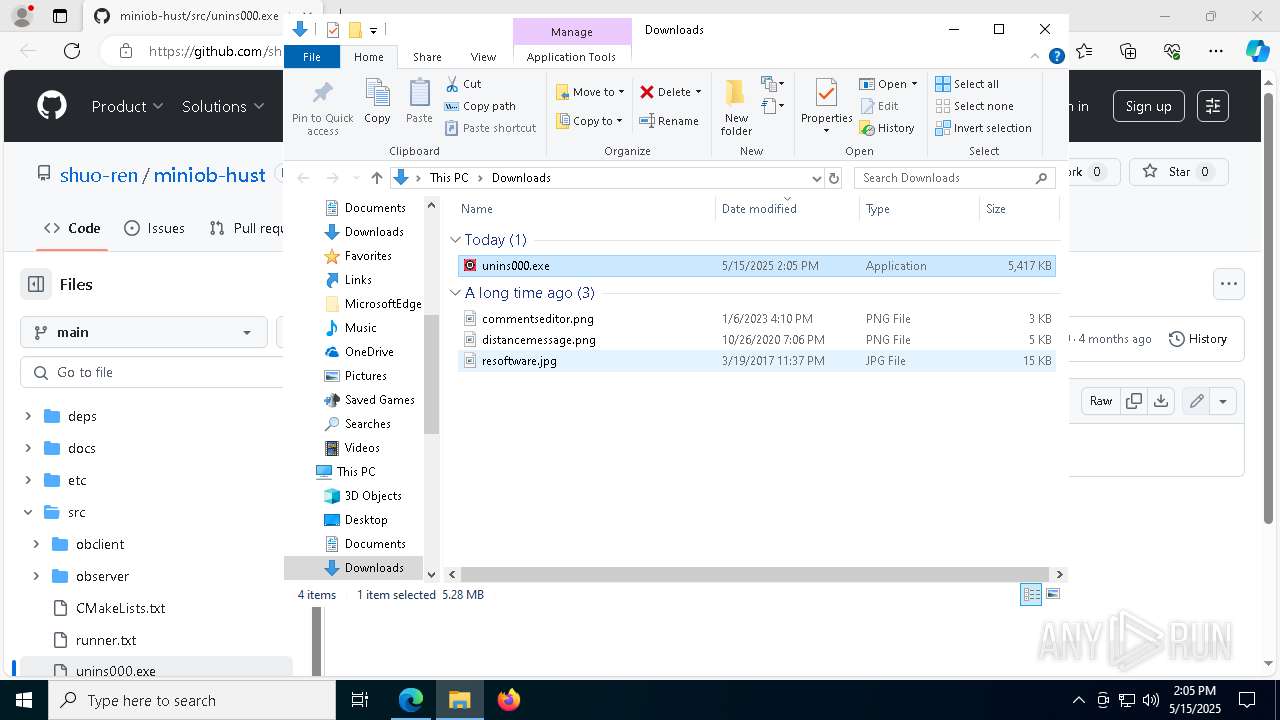Click the Paste ribbon icon
Image resolution: width=1280 pixels, height=720 pixels.
419,102
